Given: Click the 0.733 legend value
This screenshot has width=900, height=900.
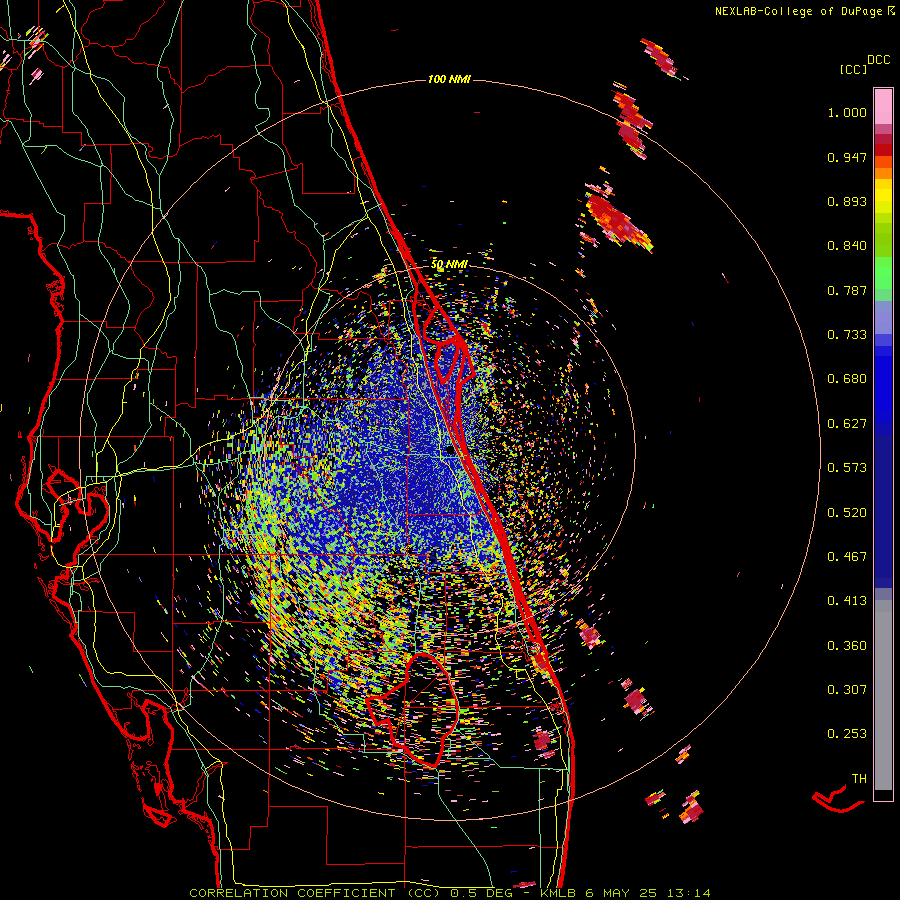Looking at the screenshot, I should pos(847,335).
